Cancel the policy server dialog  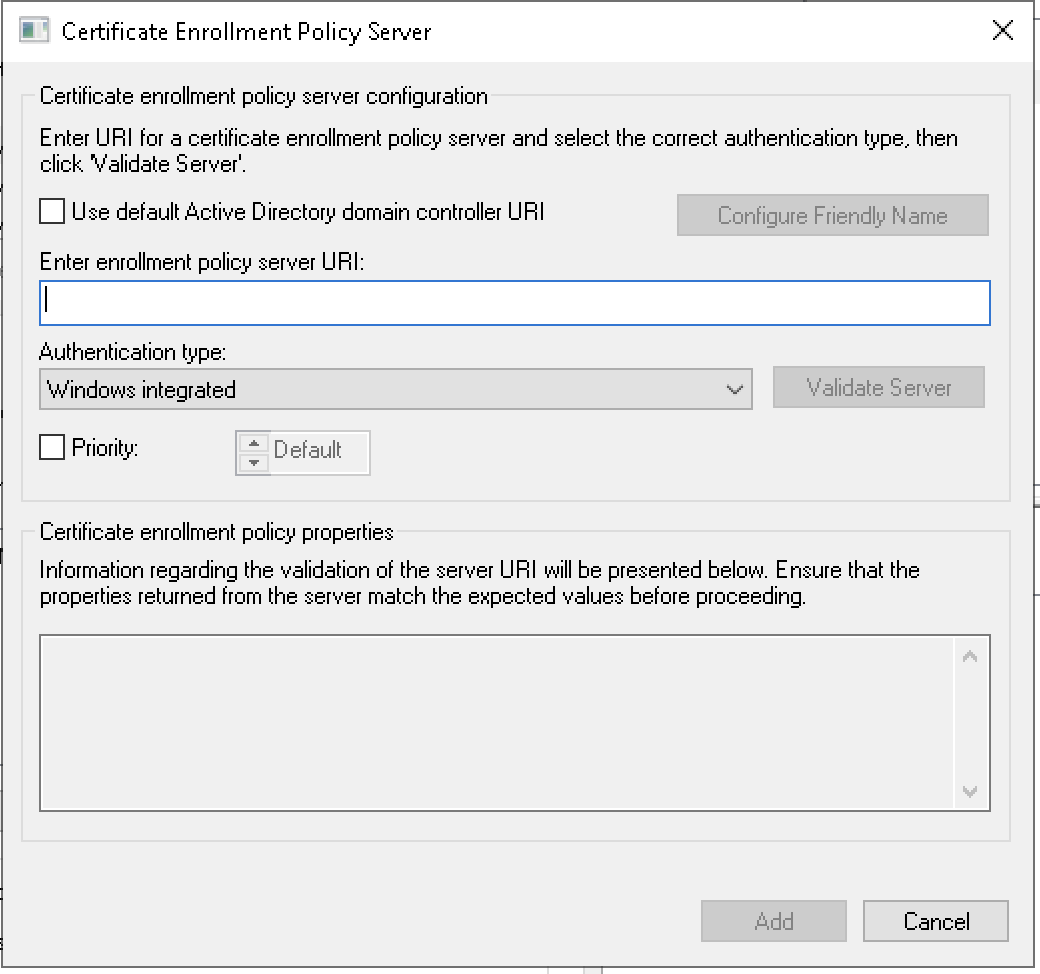click(935, 921)
